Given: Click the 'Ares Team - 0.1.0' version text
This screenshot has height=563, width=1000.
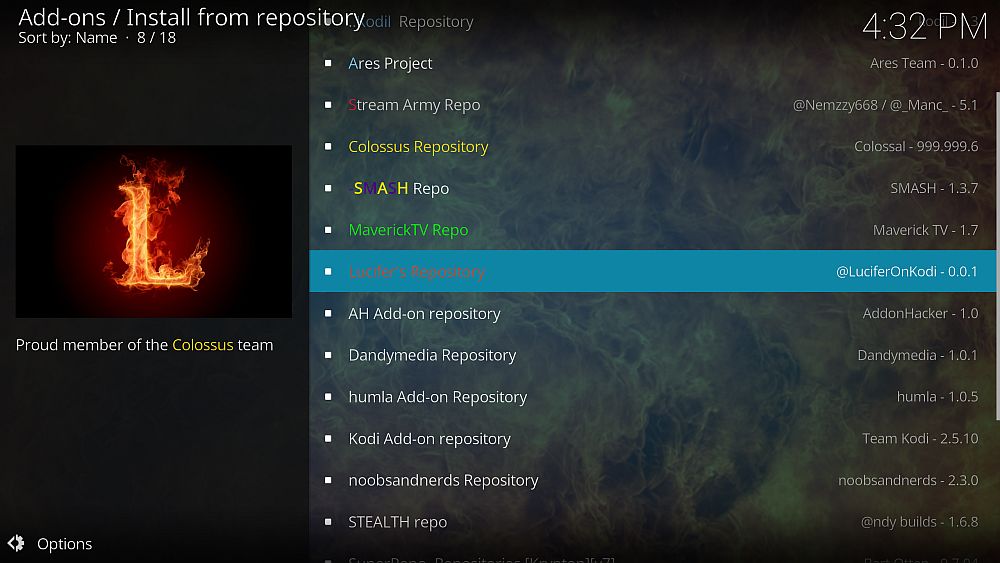Looking at the screenshot, I should click(924, 63).
